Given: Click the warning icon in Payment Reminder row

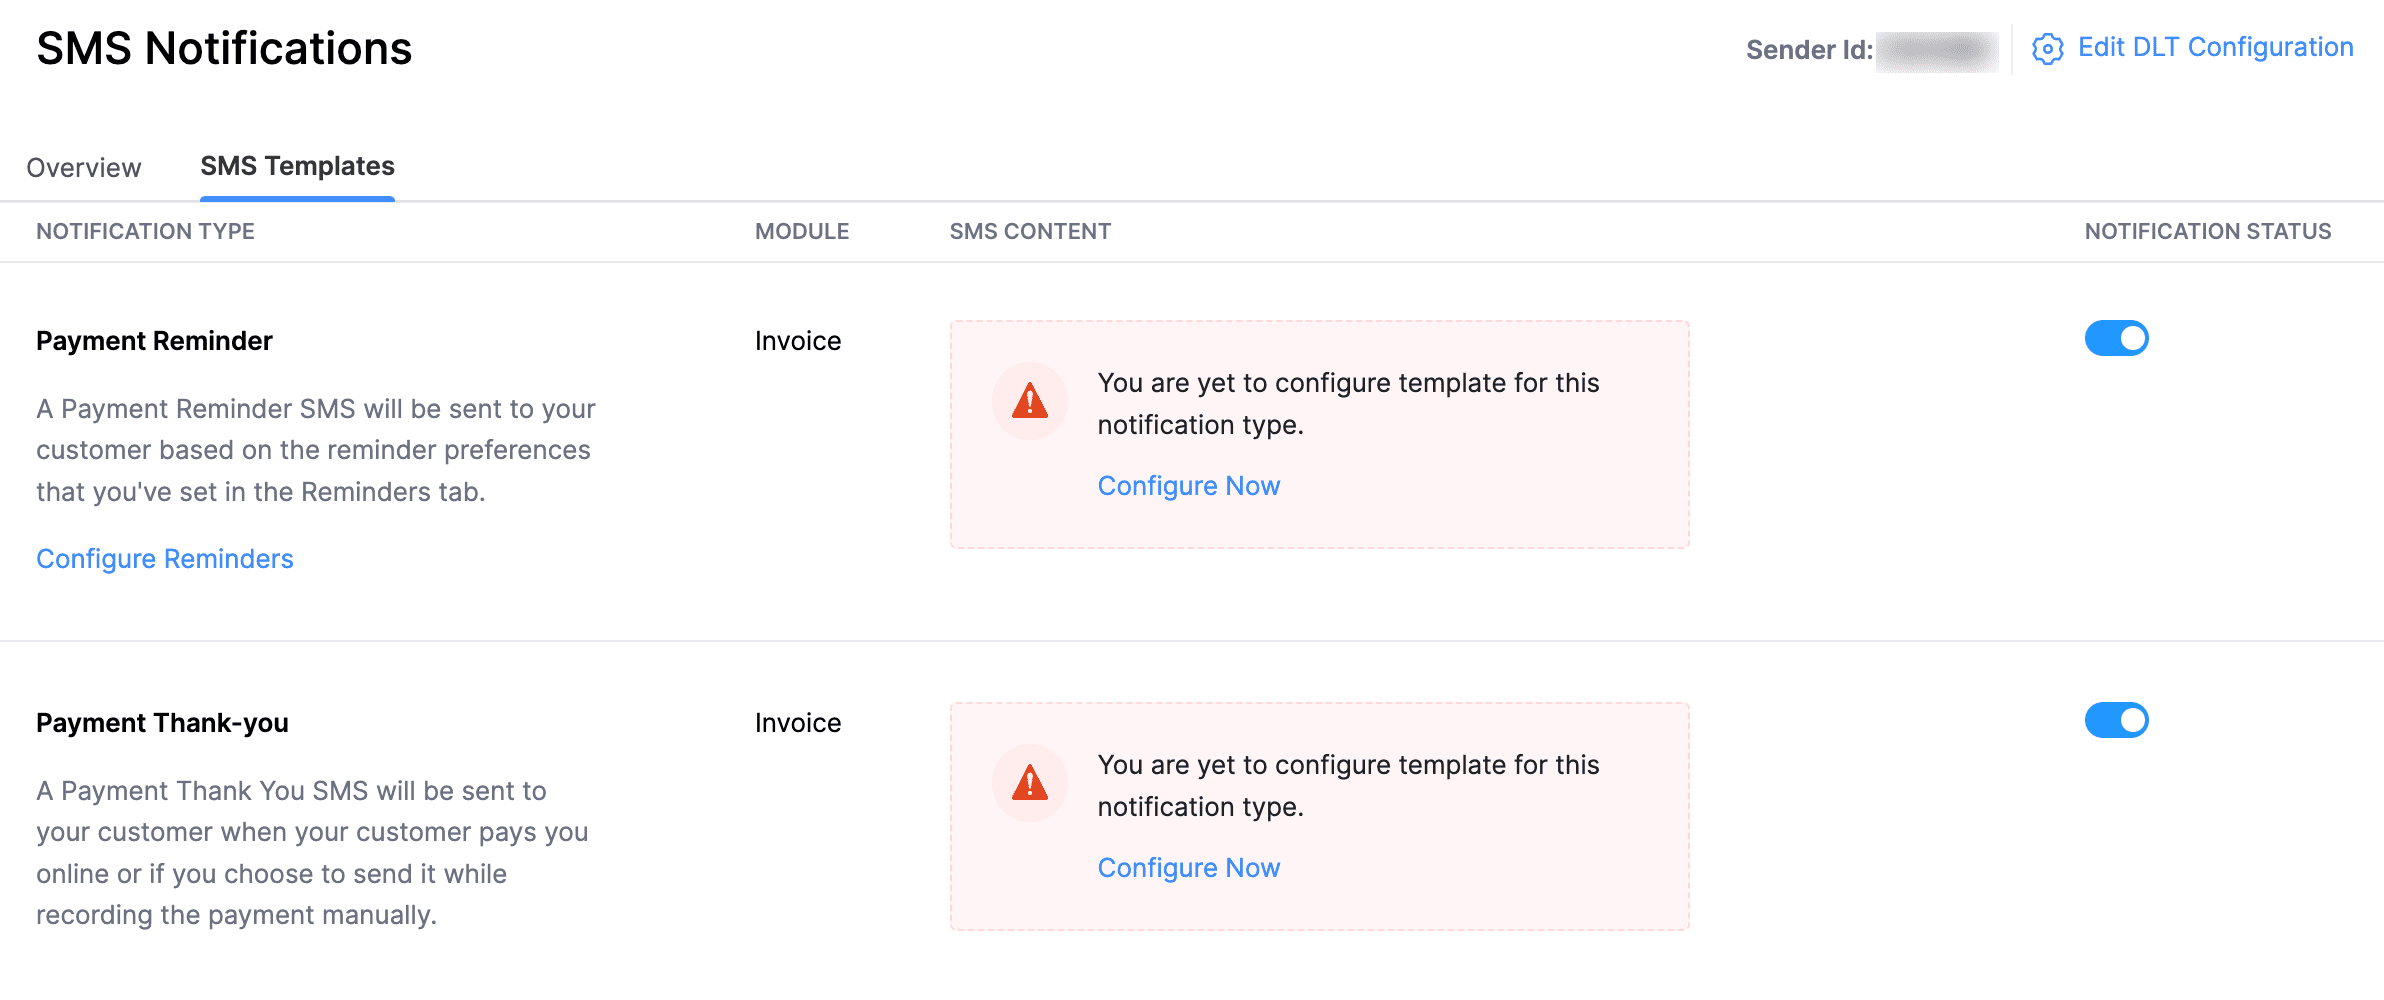Looking at the screenshot, I should [x=1028, y=401].
